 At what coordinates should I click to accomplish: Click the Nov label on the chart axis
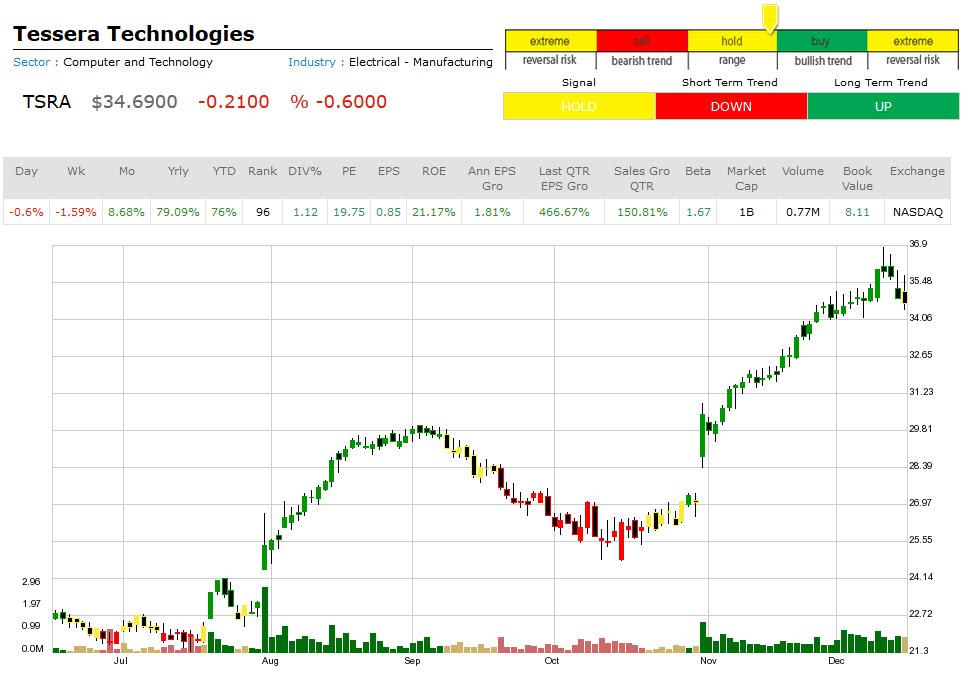[708, 661]
